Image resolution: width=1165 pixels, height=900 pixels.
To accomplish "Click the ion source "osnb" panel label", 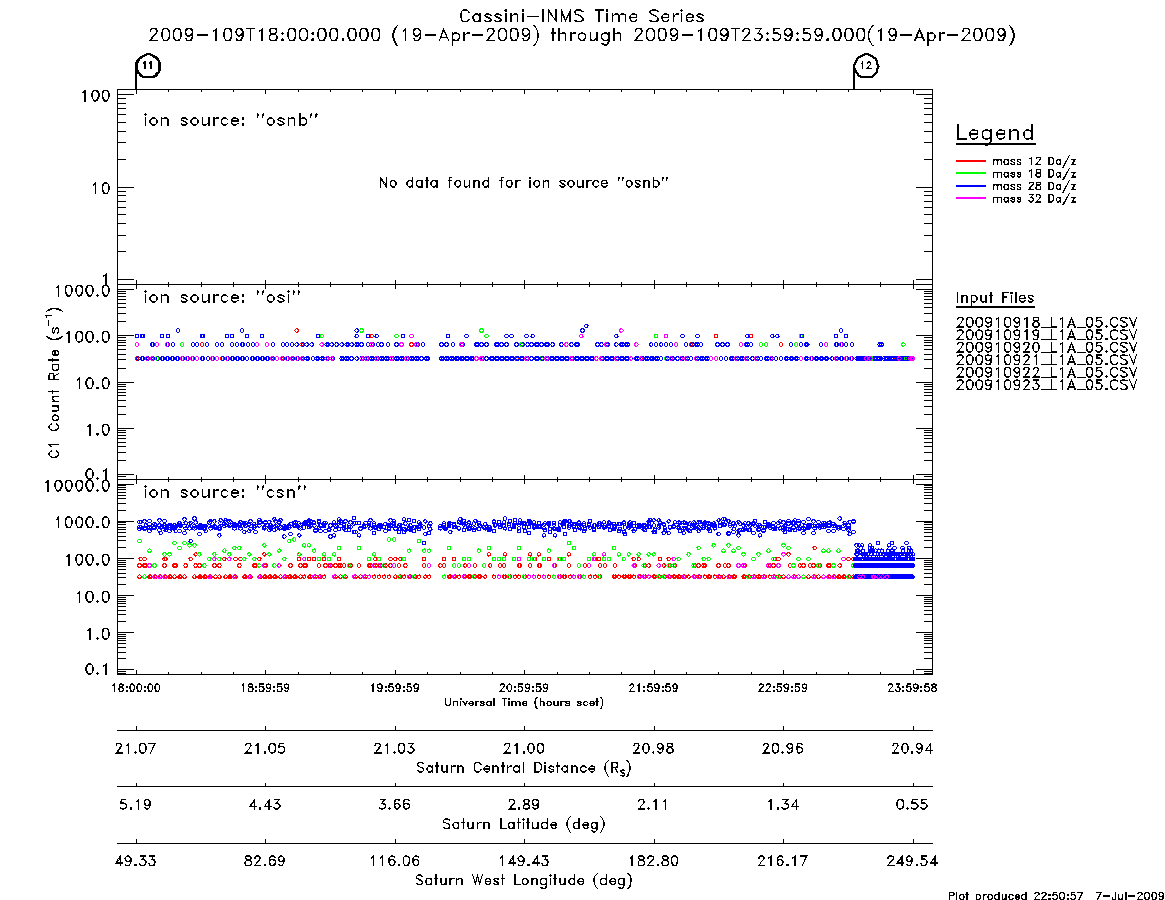I will tap(231, 120).
